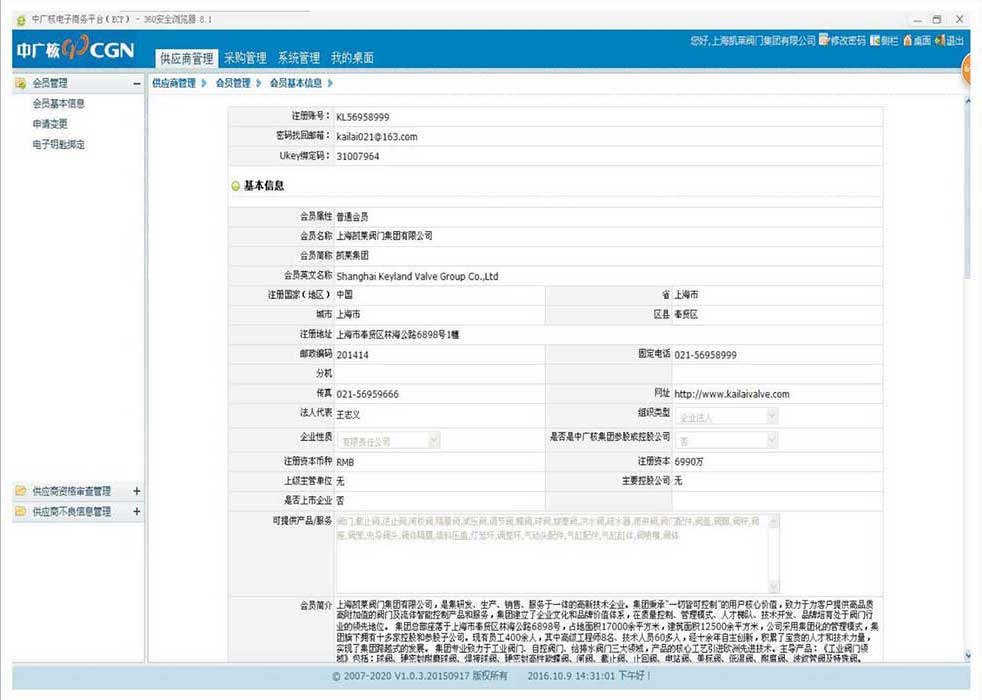Switch to the 我的桌面 tab

click(x=352, y=58)
